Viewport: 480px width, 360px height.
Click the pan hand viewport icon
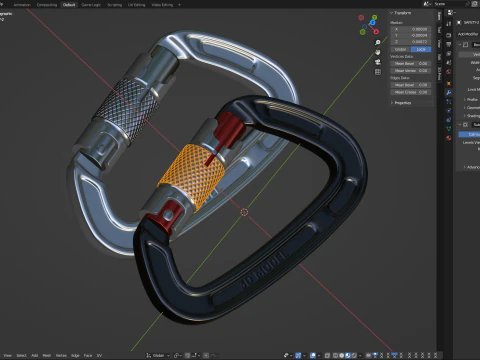tap(378, 52)
